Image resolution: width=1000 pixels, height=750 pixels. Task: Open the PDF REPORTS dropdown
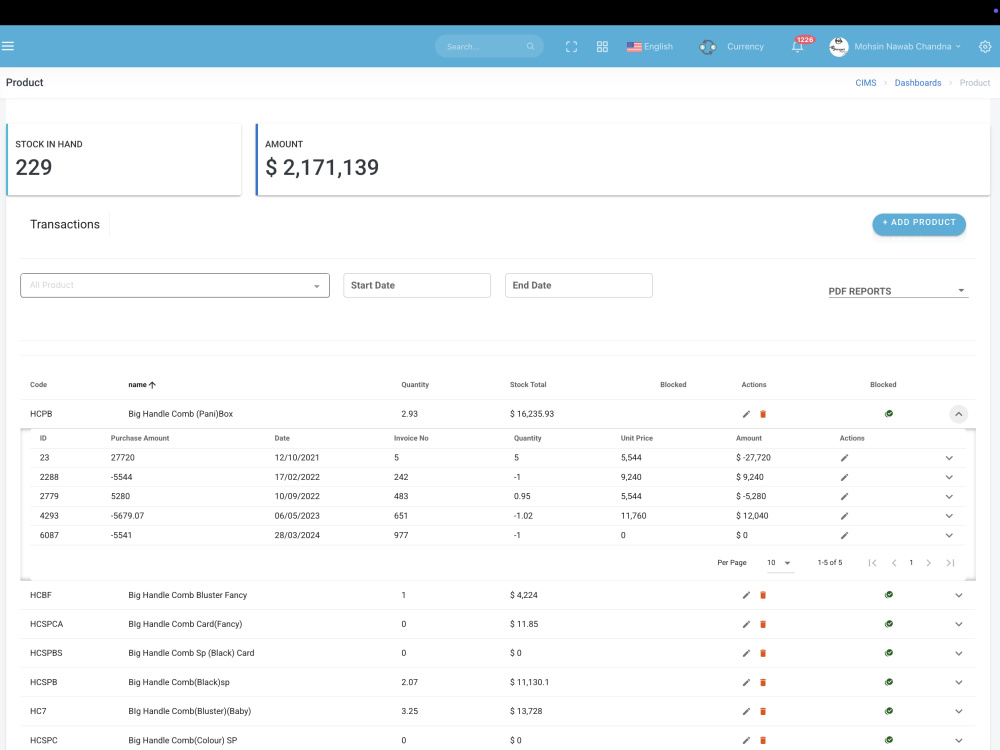898,291
